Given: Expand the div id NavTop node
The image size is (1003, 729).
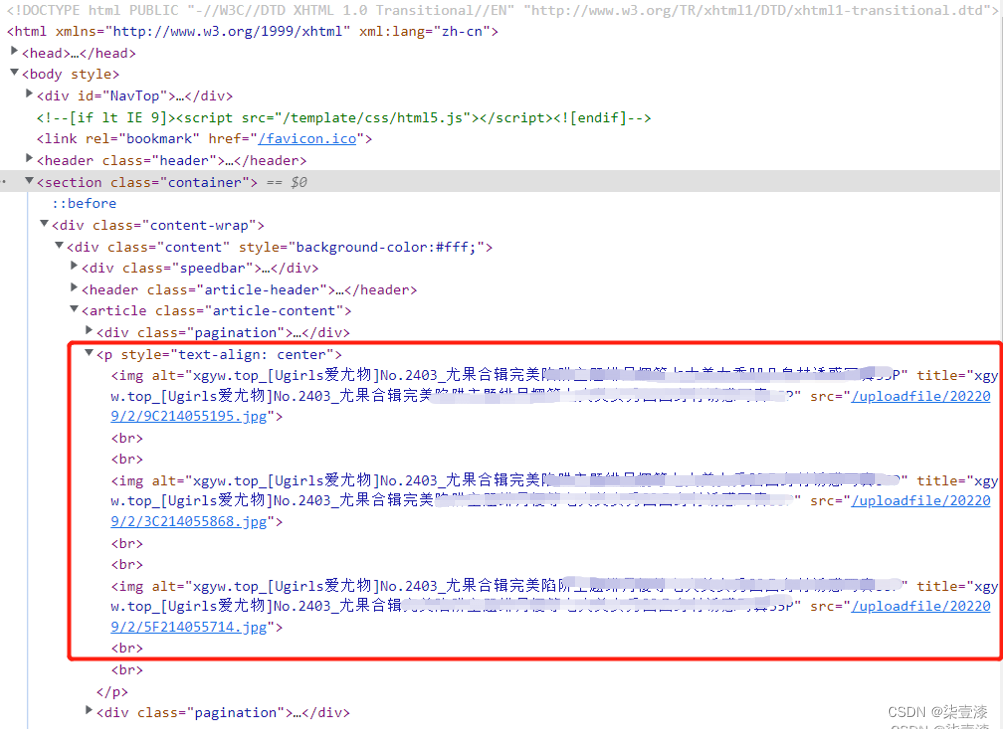Looking at the screenshot, I should point(29,94).
